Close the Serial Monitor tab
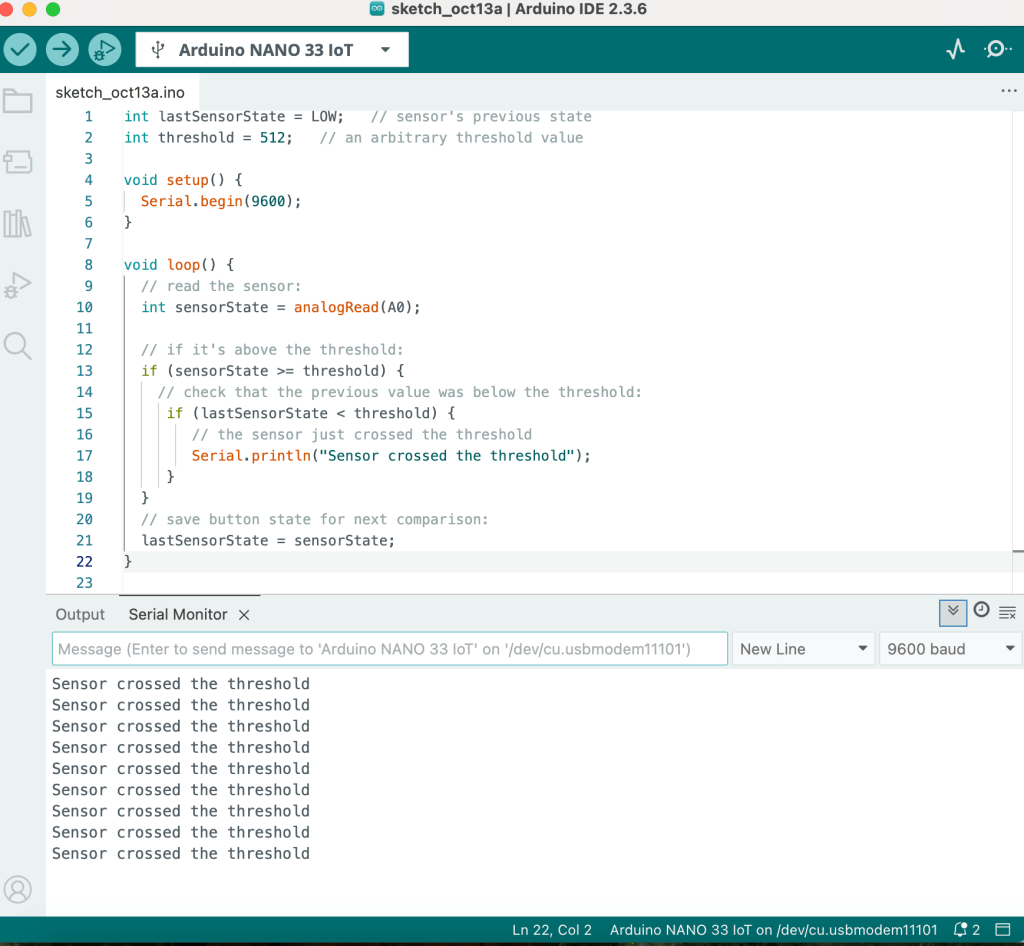This screenshot has width=1024, height=946. click(244, 615)
